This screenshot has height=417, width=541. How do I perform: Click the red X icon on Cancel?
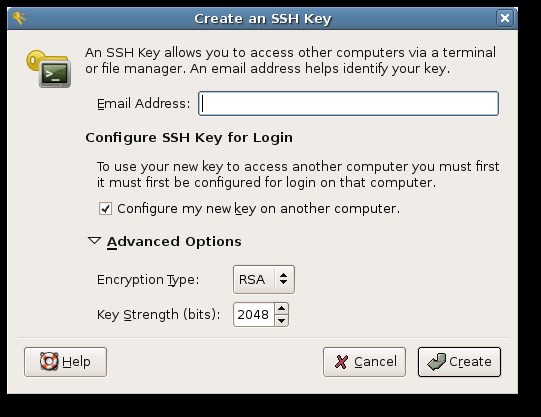point(341,362)
